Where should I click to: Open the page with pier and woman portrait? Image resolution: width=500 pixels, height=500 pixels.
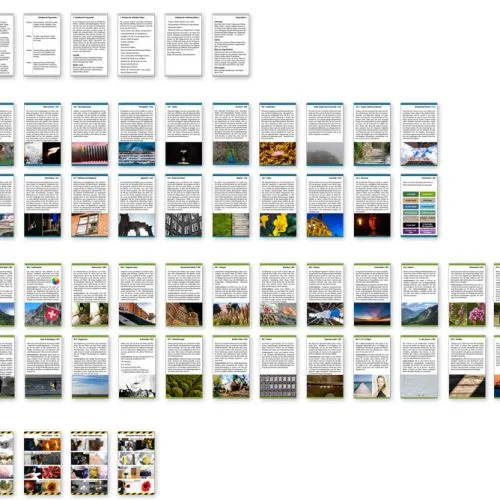click(372, 367)
